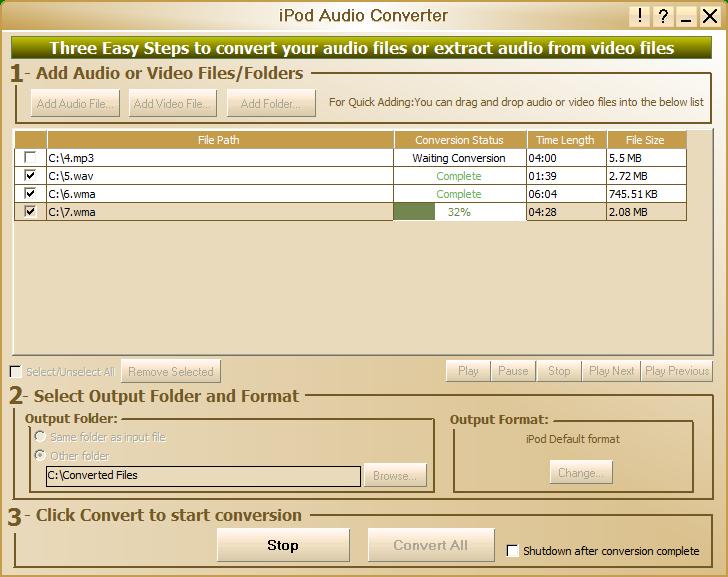Click the Convert All button
The image size is (728, 577).
(431, 545)
